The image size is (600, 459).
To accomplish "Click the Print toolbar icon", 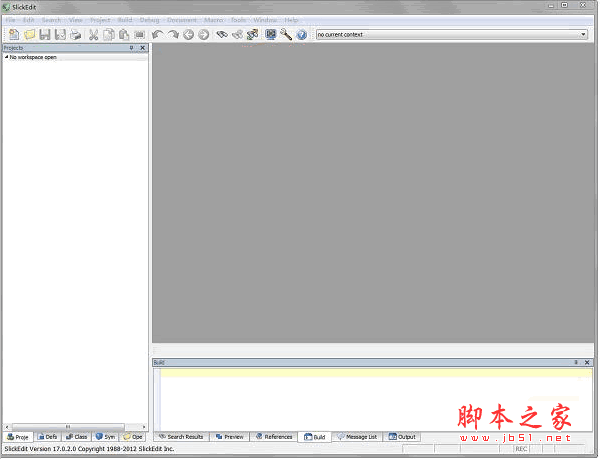I will click(76, 35).
